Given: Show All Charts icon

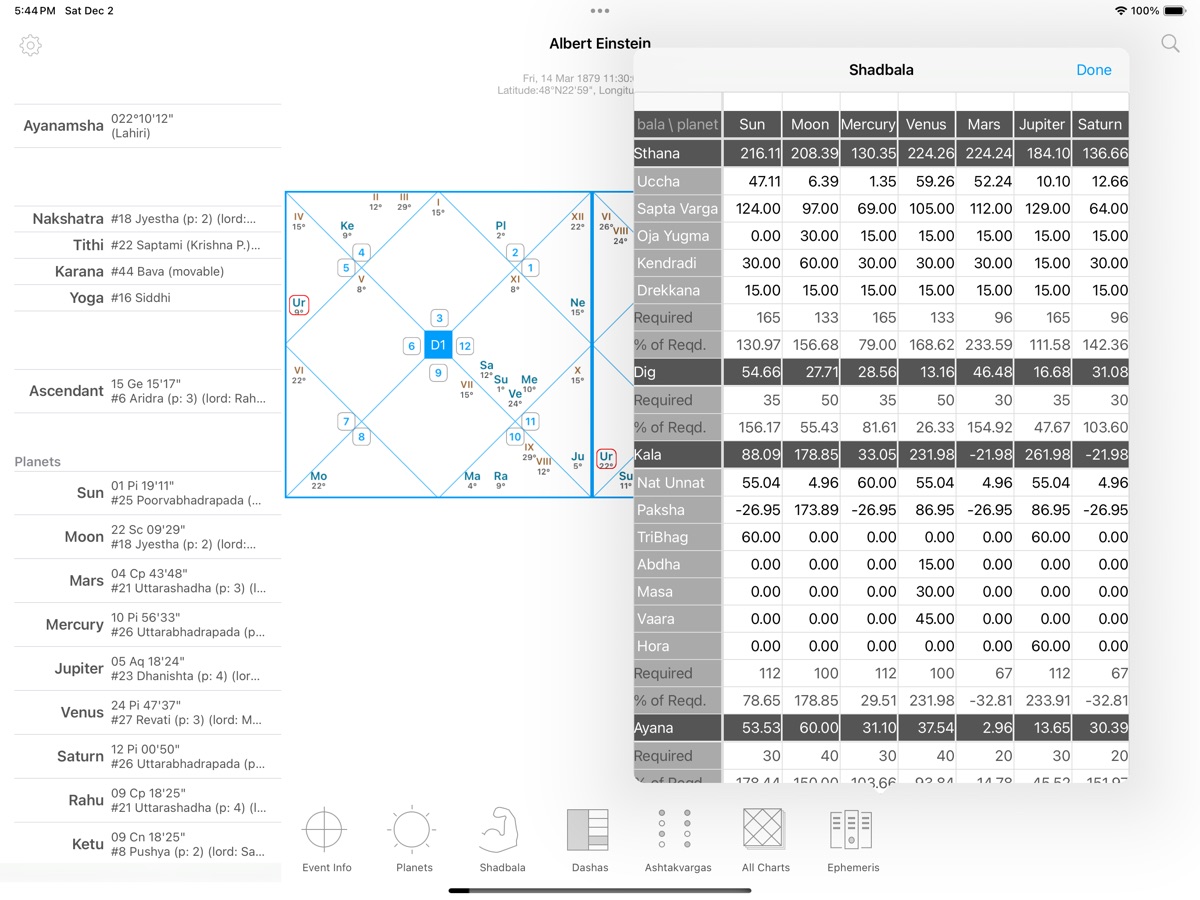Looking at the screenshot, I should 765,830.
